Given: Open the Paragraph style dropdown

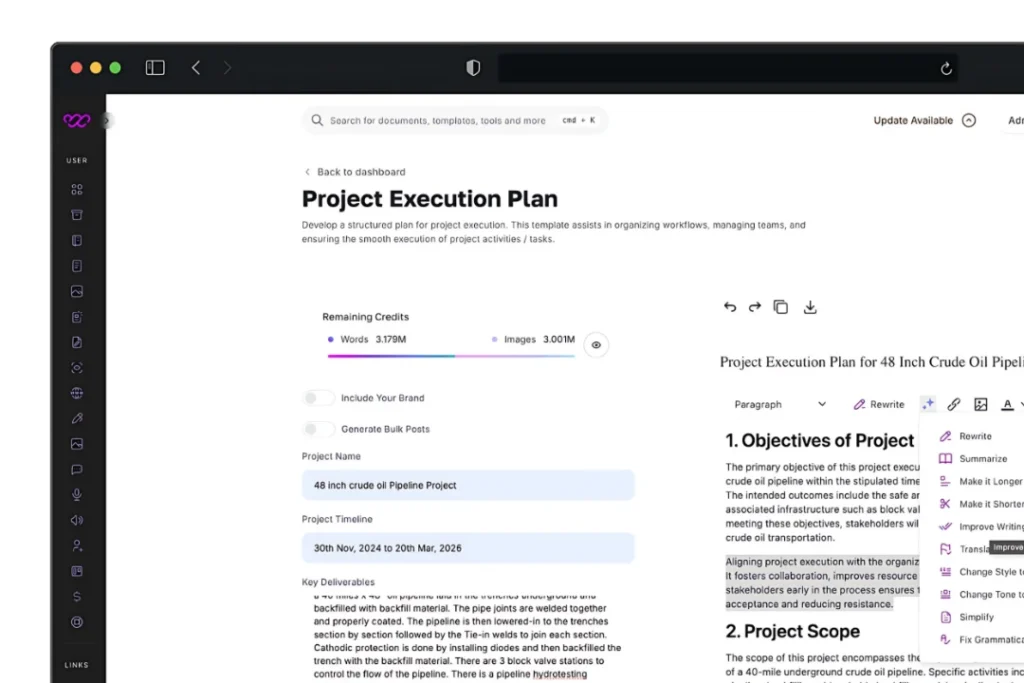Looking at the screenshot, I should (780, 404).
